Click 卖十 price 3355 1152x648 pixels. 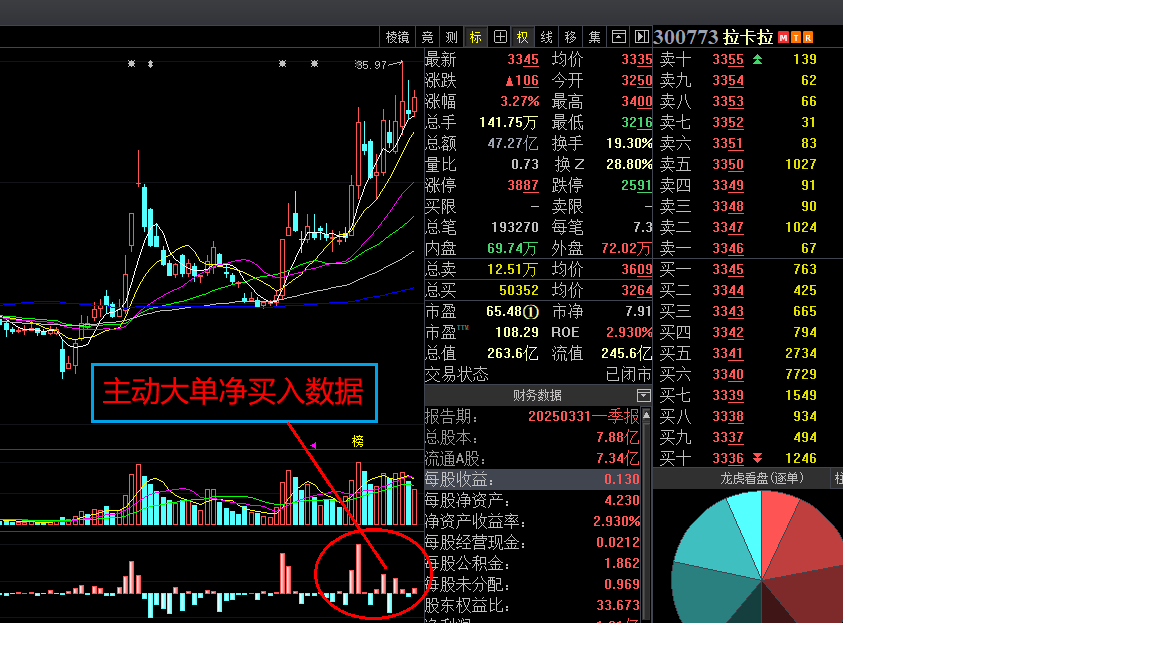(727, 60)
